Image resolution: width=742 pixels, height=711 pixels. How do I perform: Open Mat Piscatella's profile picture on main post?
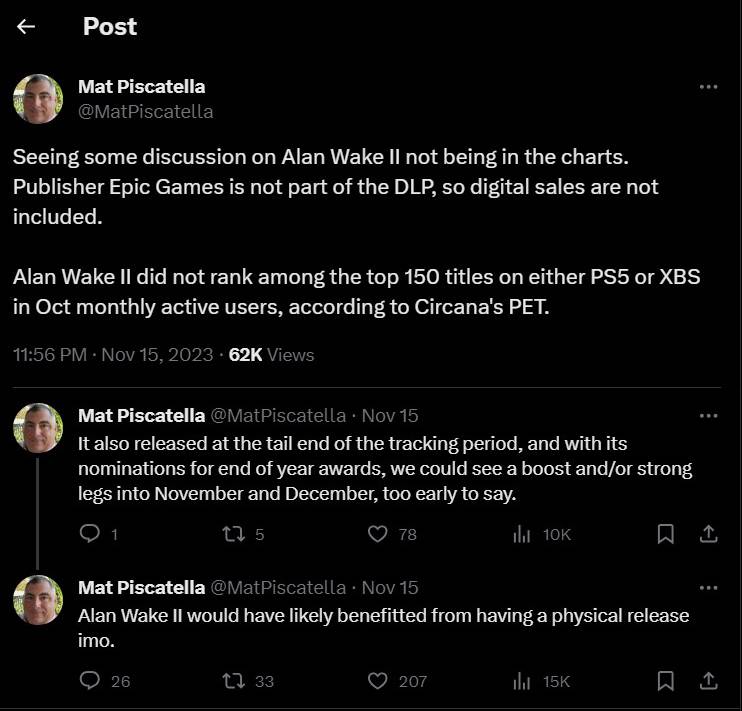click(38, 98)
